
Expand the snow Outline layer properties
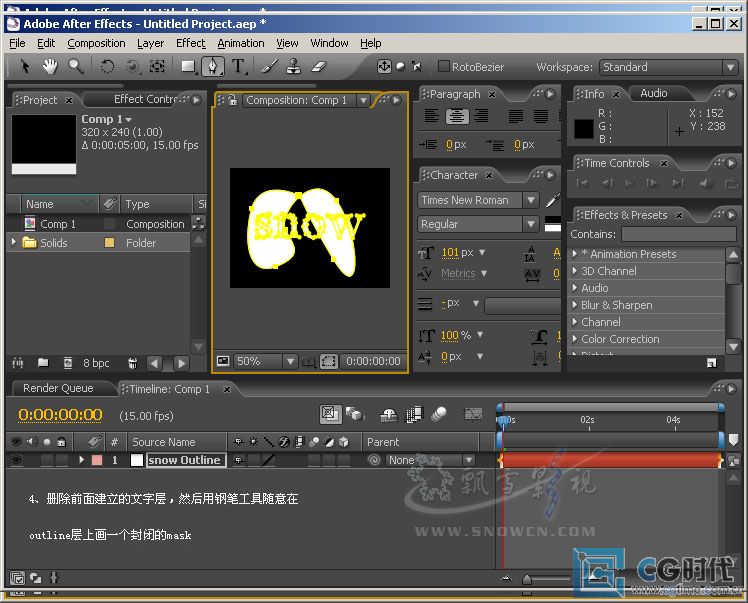coord(82,460)
